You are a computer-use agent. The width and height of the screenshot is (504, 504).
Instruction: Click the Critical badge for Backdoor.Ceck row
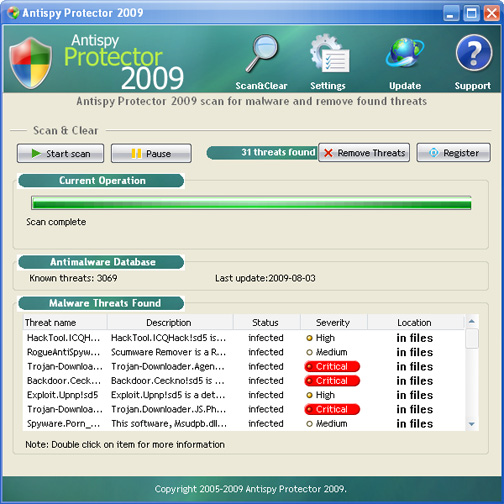pos(332,381)
